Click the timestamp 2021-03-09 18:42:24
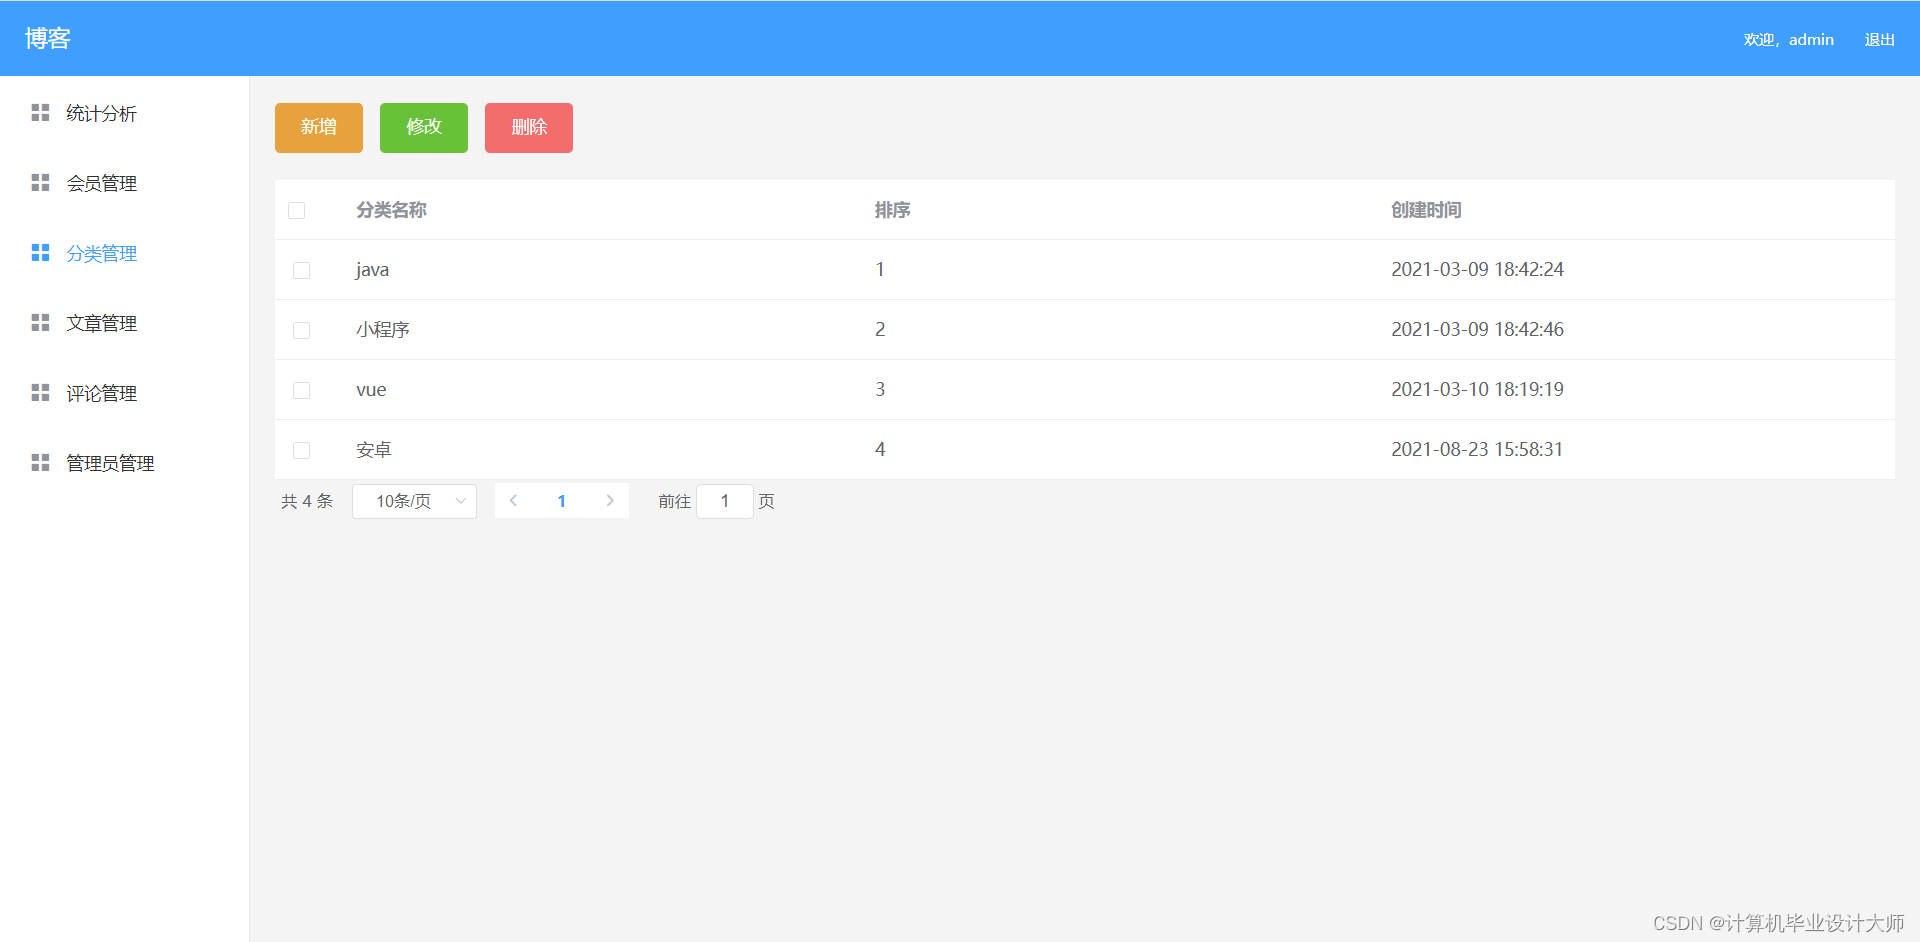This screenshot has width=1920, height=942. coord(1477,269)
